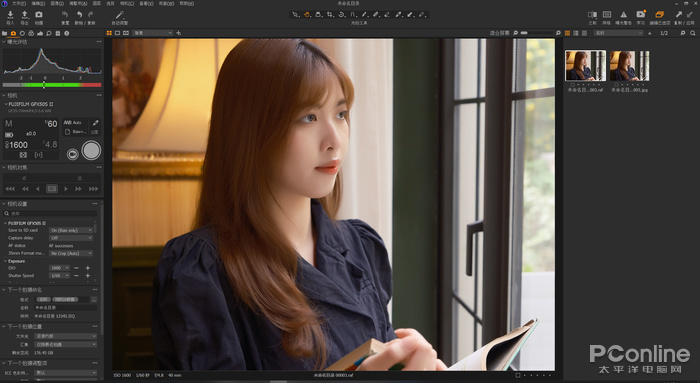This screenshot has width=700, height=383.
Task: Select the orange Pan hand cursor tool
Action: [307, 15]
